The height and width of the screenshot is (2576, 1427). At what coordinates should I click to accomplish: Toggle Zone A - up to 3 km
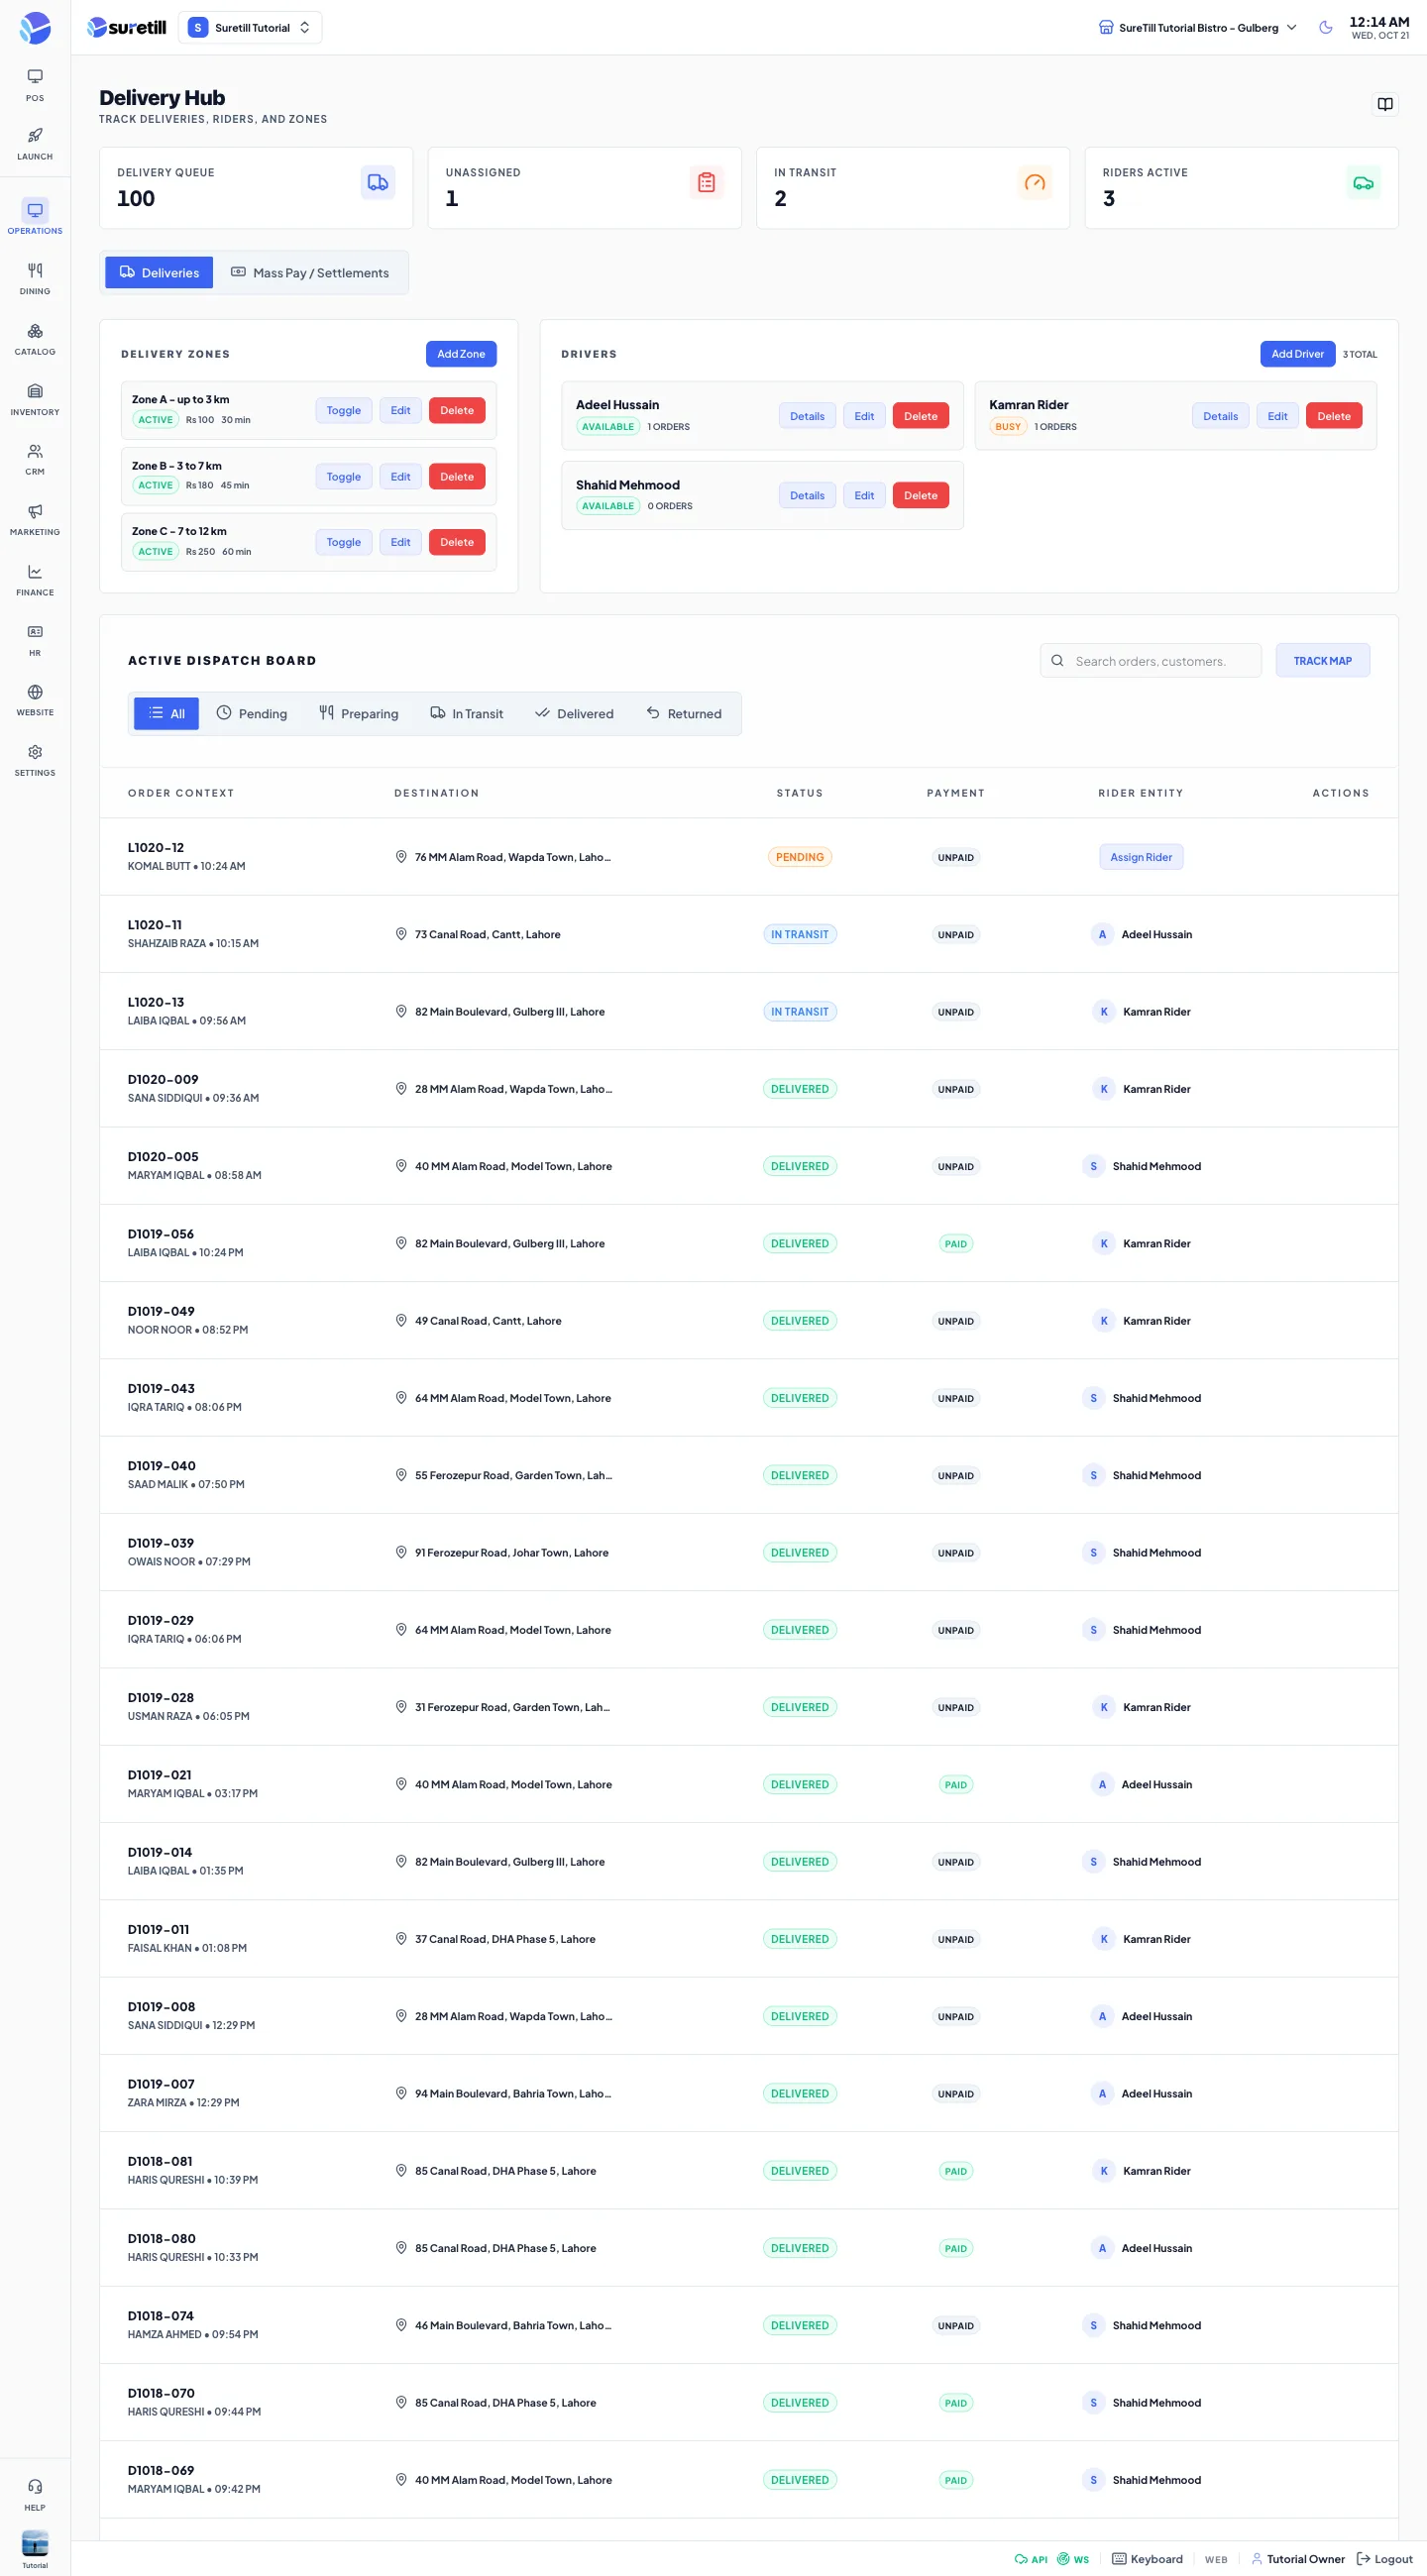(343, 410)
